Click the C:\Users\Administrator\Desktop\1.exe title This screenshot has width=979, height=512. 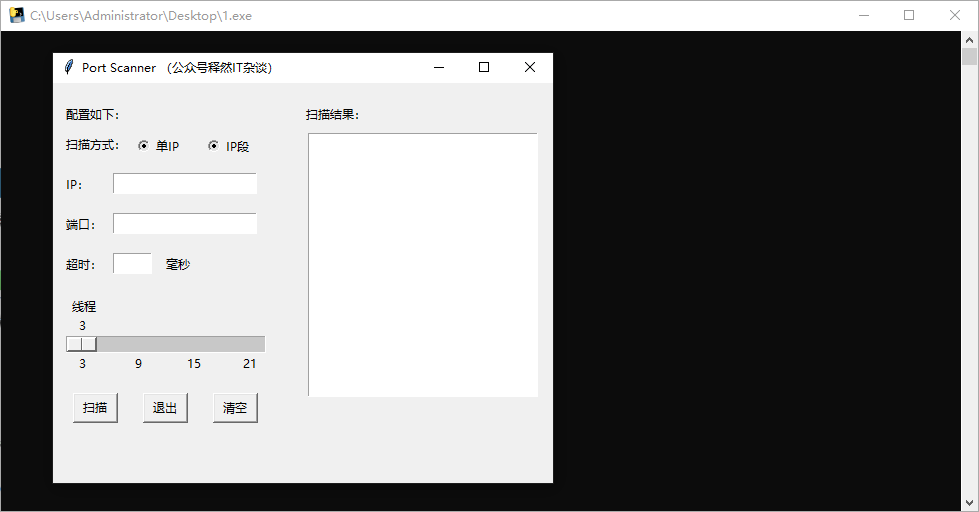(141, 16)
